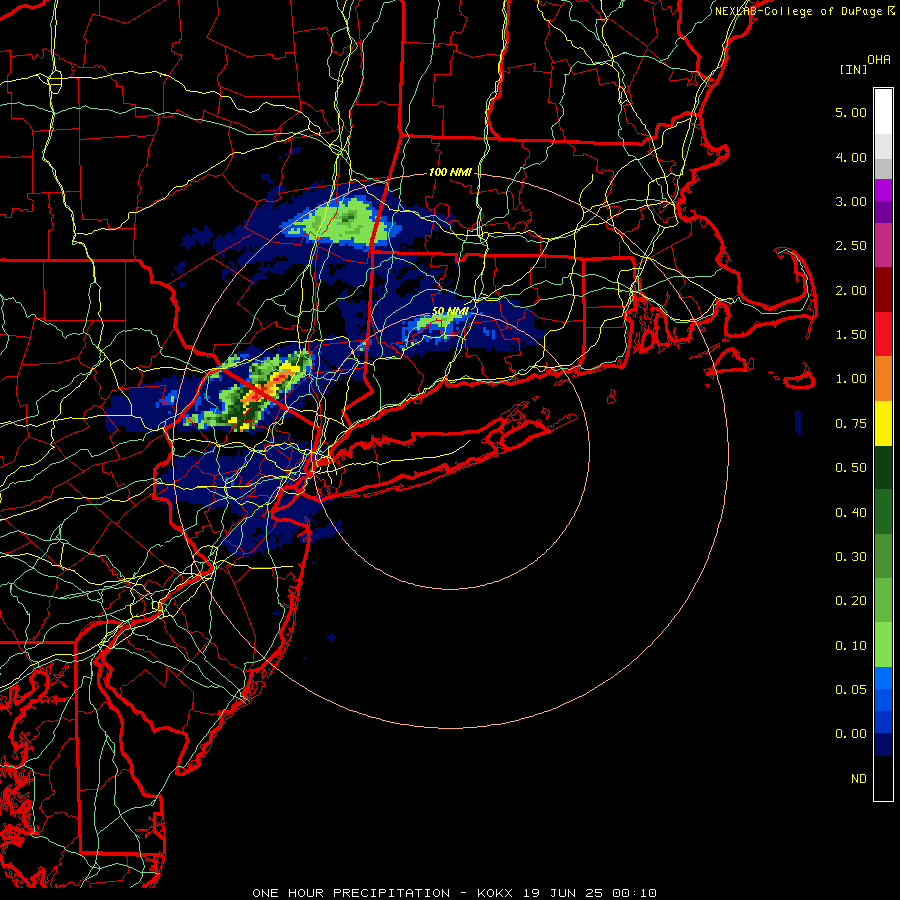
Task: Click the 0.20 legend value
Action: (851, 601)
